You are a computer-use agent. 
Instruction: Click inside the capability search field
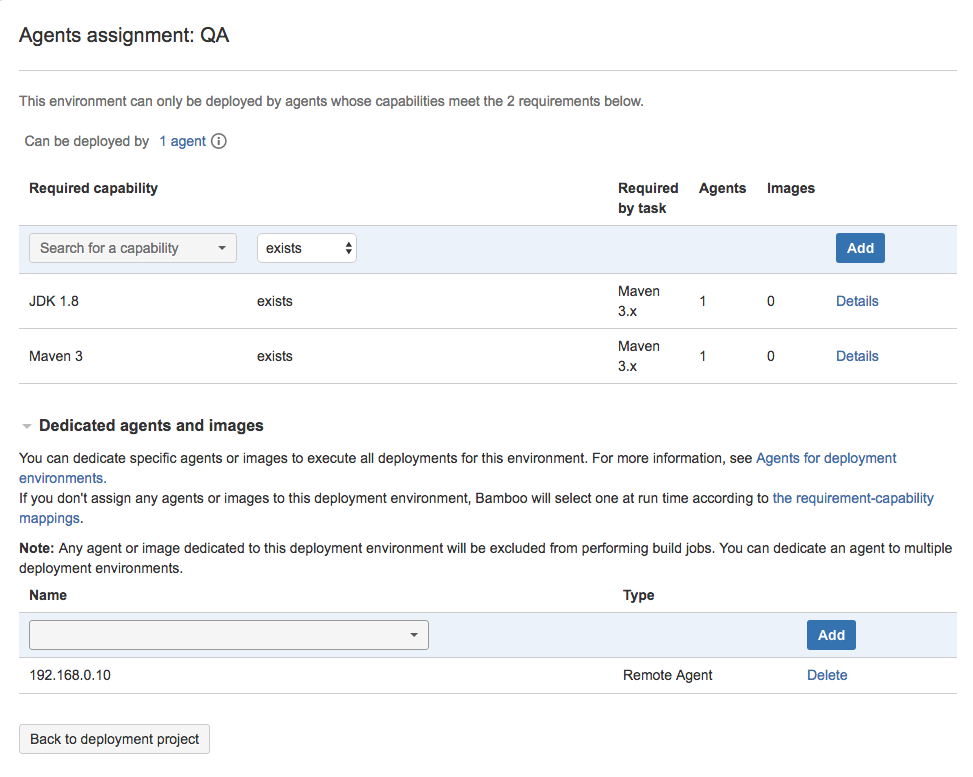(x=110, y=247)
